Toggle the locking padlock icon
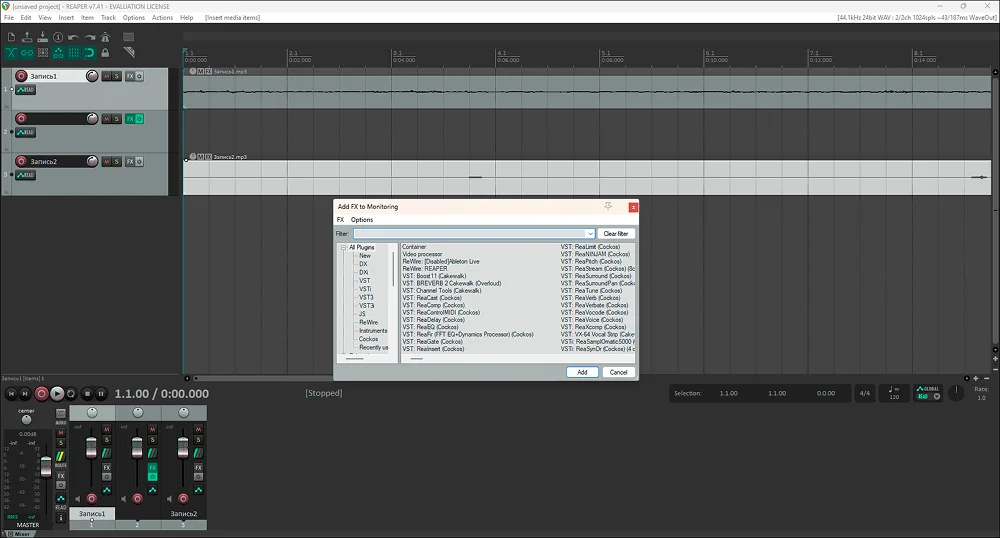Image resolution: width=1000 pixels, height=538 pixels. [105, 53]
